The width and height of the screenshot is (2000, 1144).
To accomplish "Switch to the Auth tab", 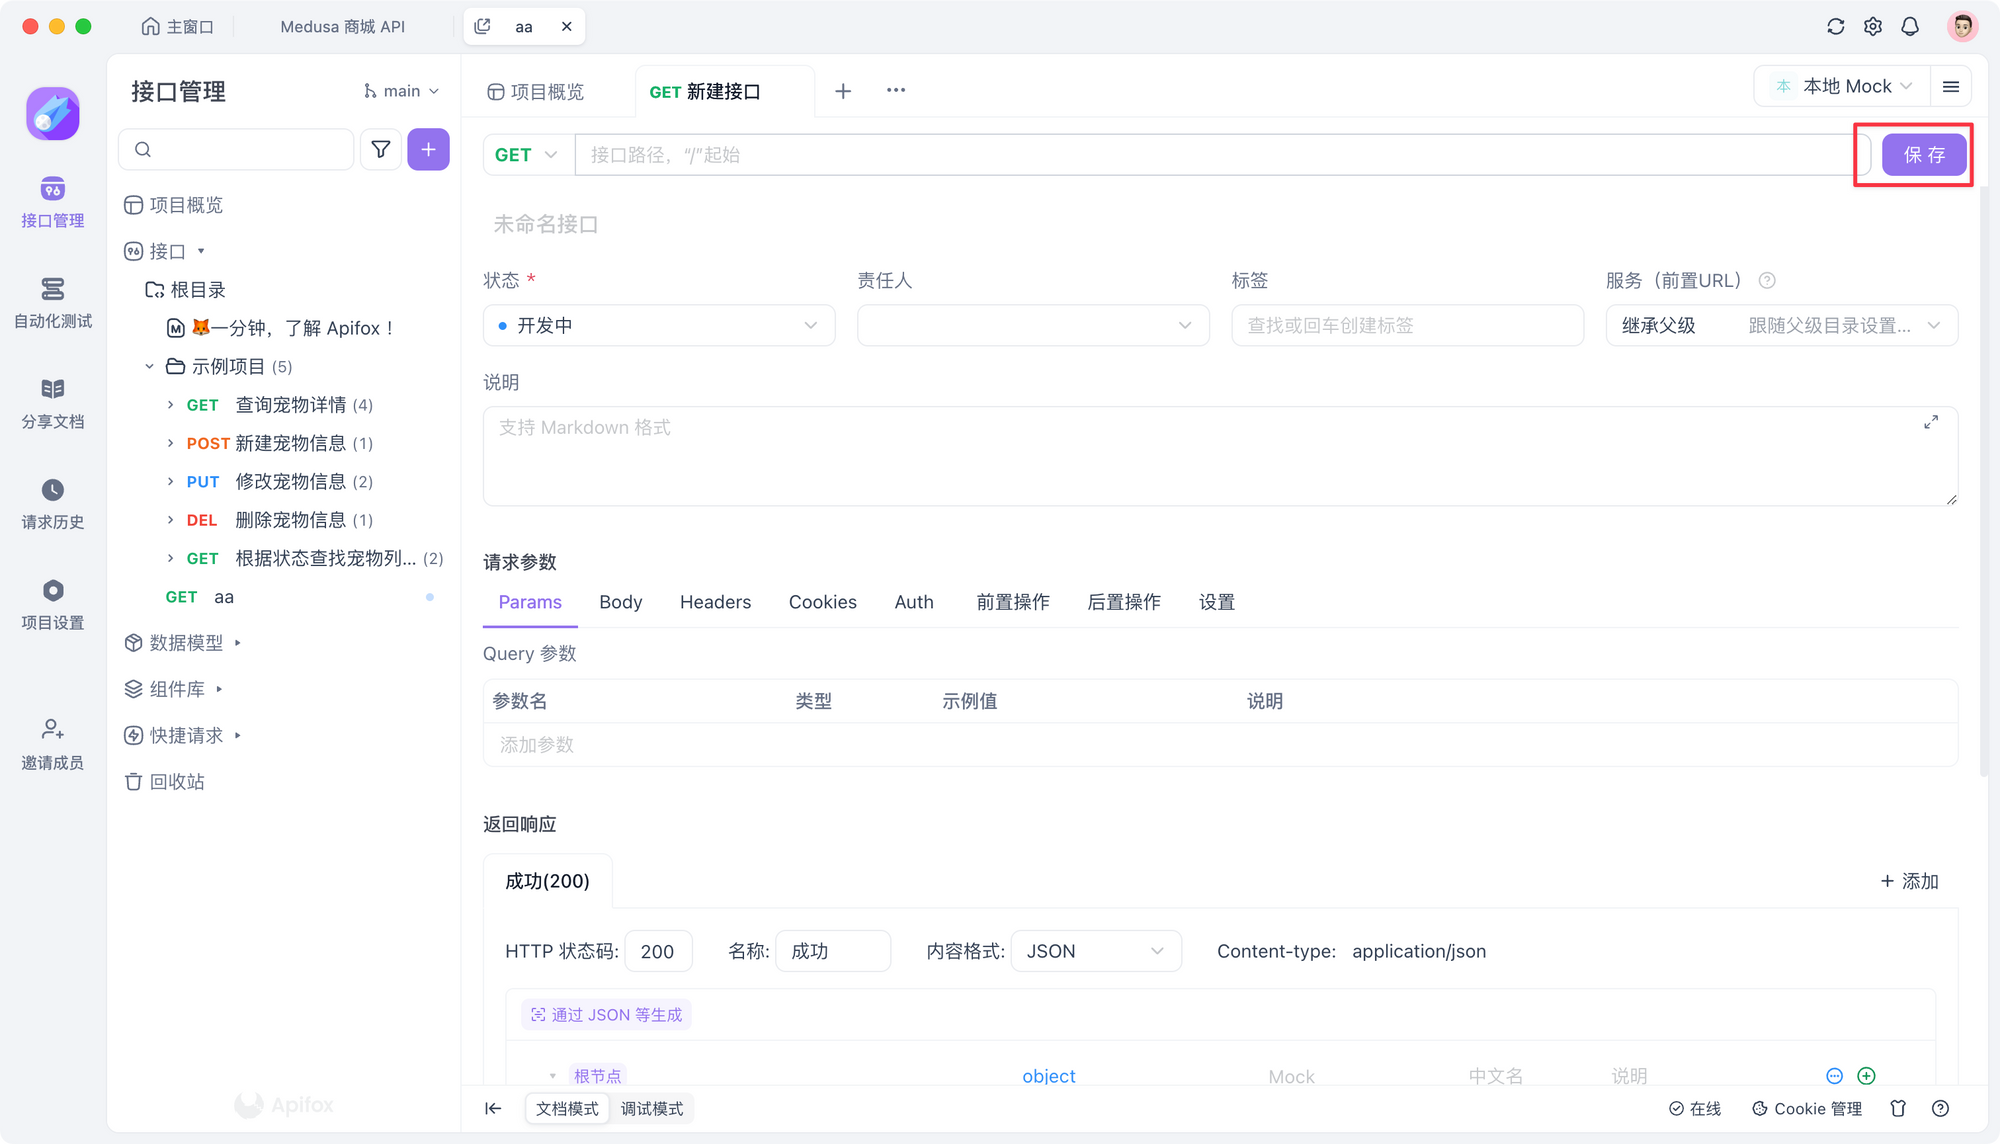I will (913, 602).
